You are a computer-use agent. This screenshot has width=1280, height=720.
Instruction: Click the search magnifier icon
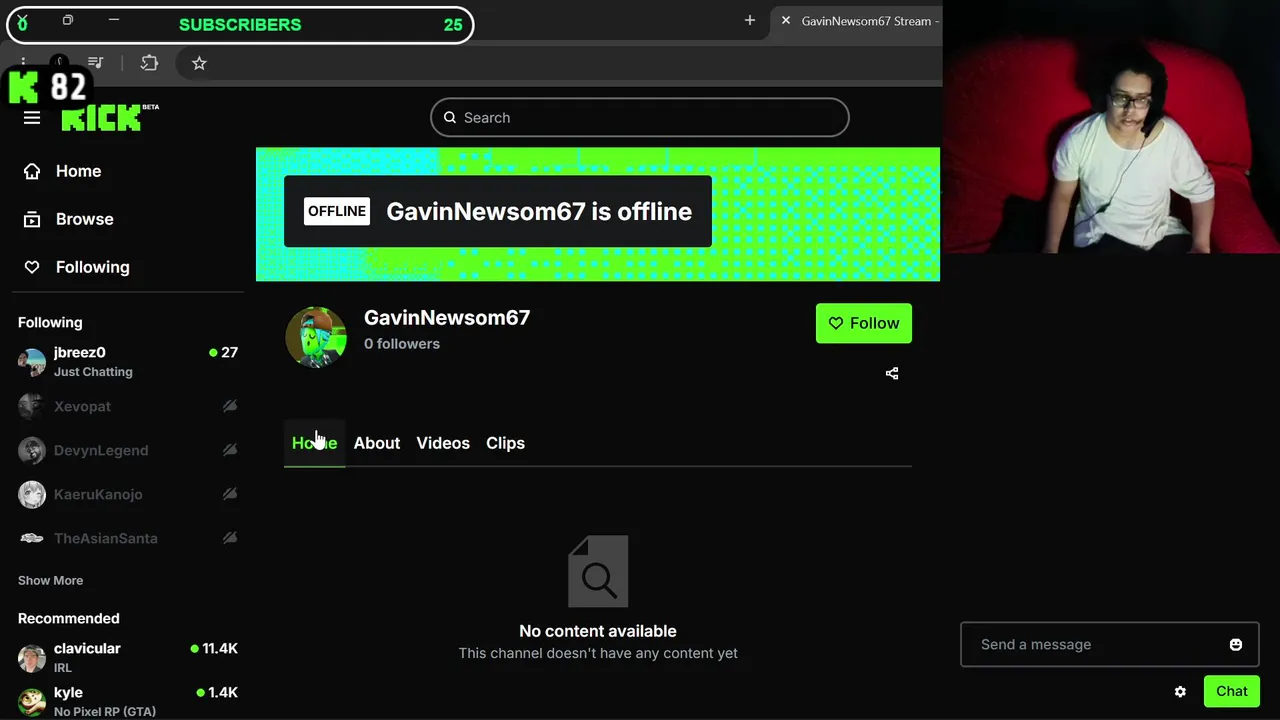point(450,118)
